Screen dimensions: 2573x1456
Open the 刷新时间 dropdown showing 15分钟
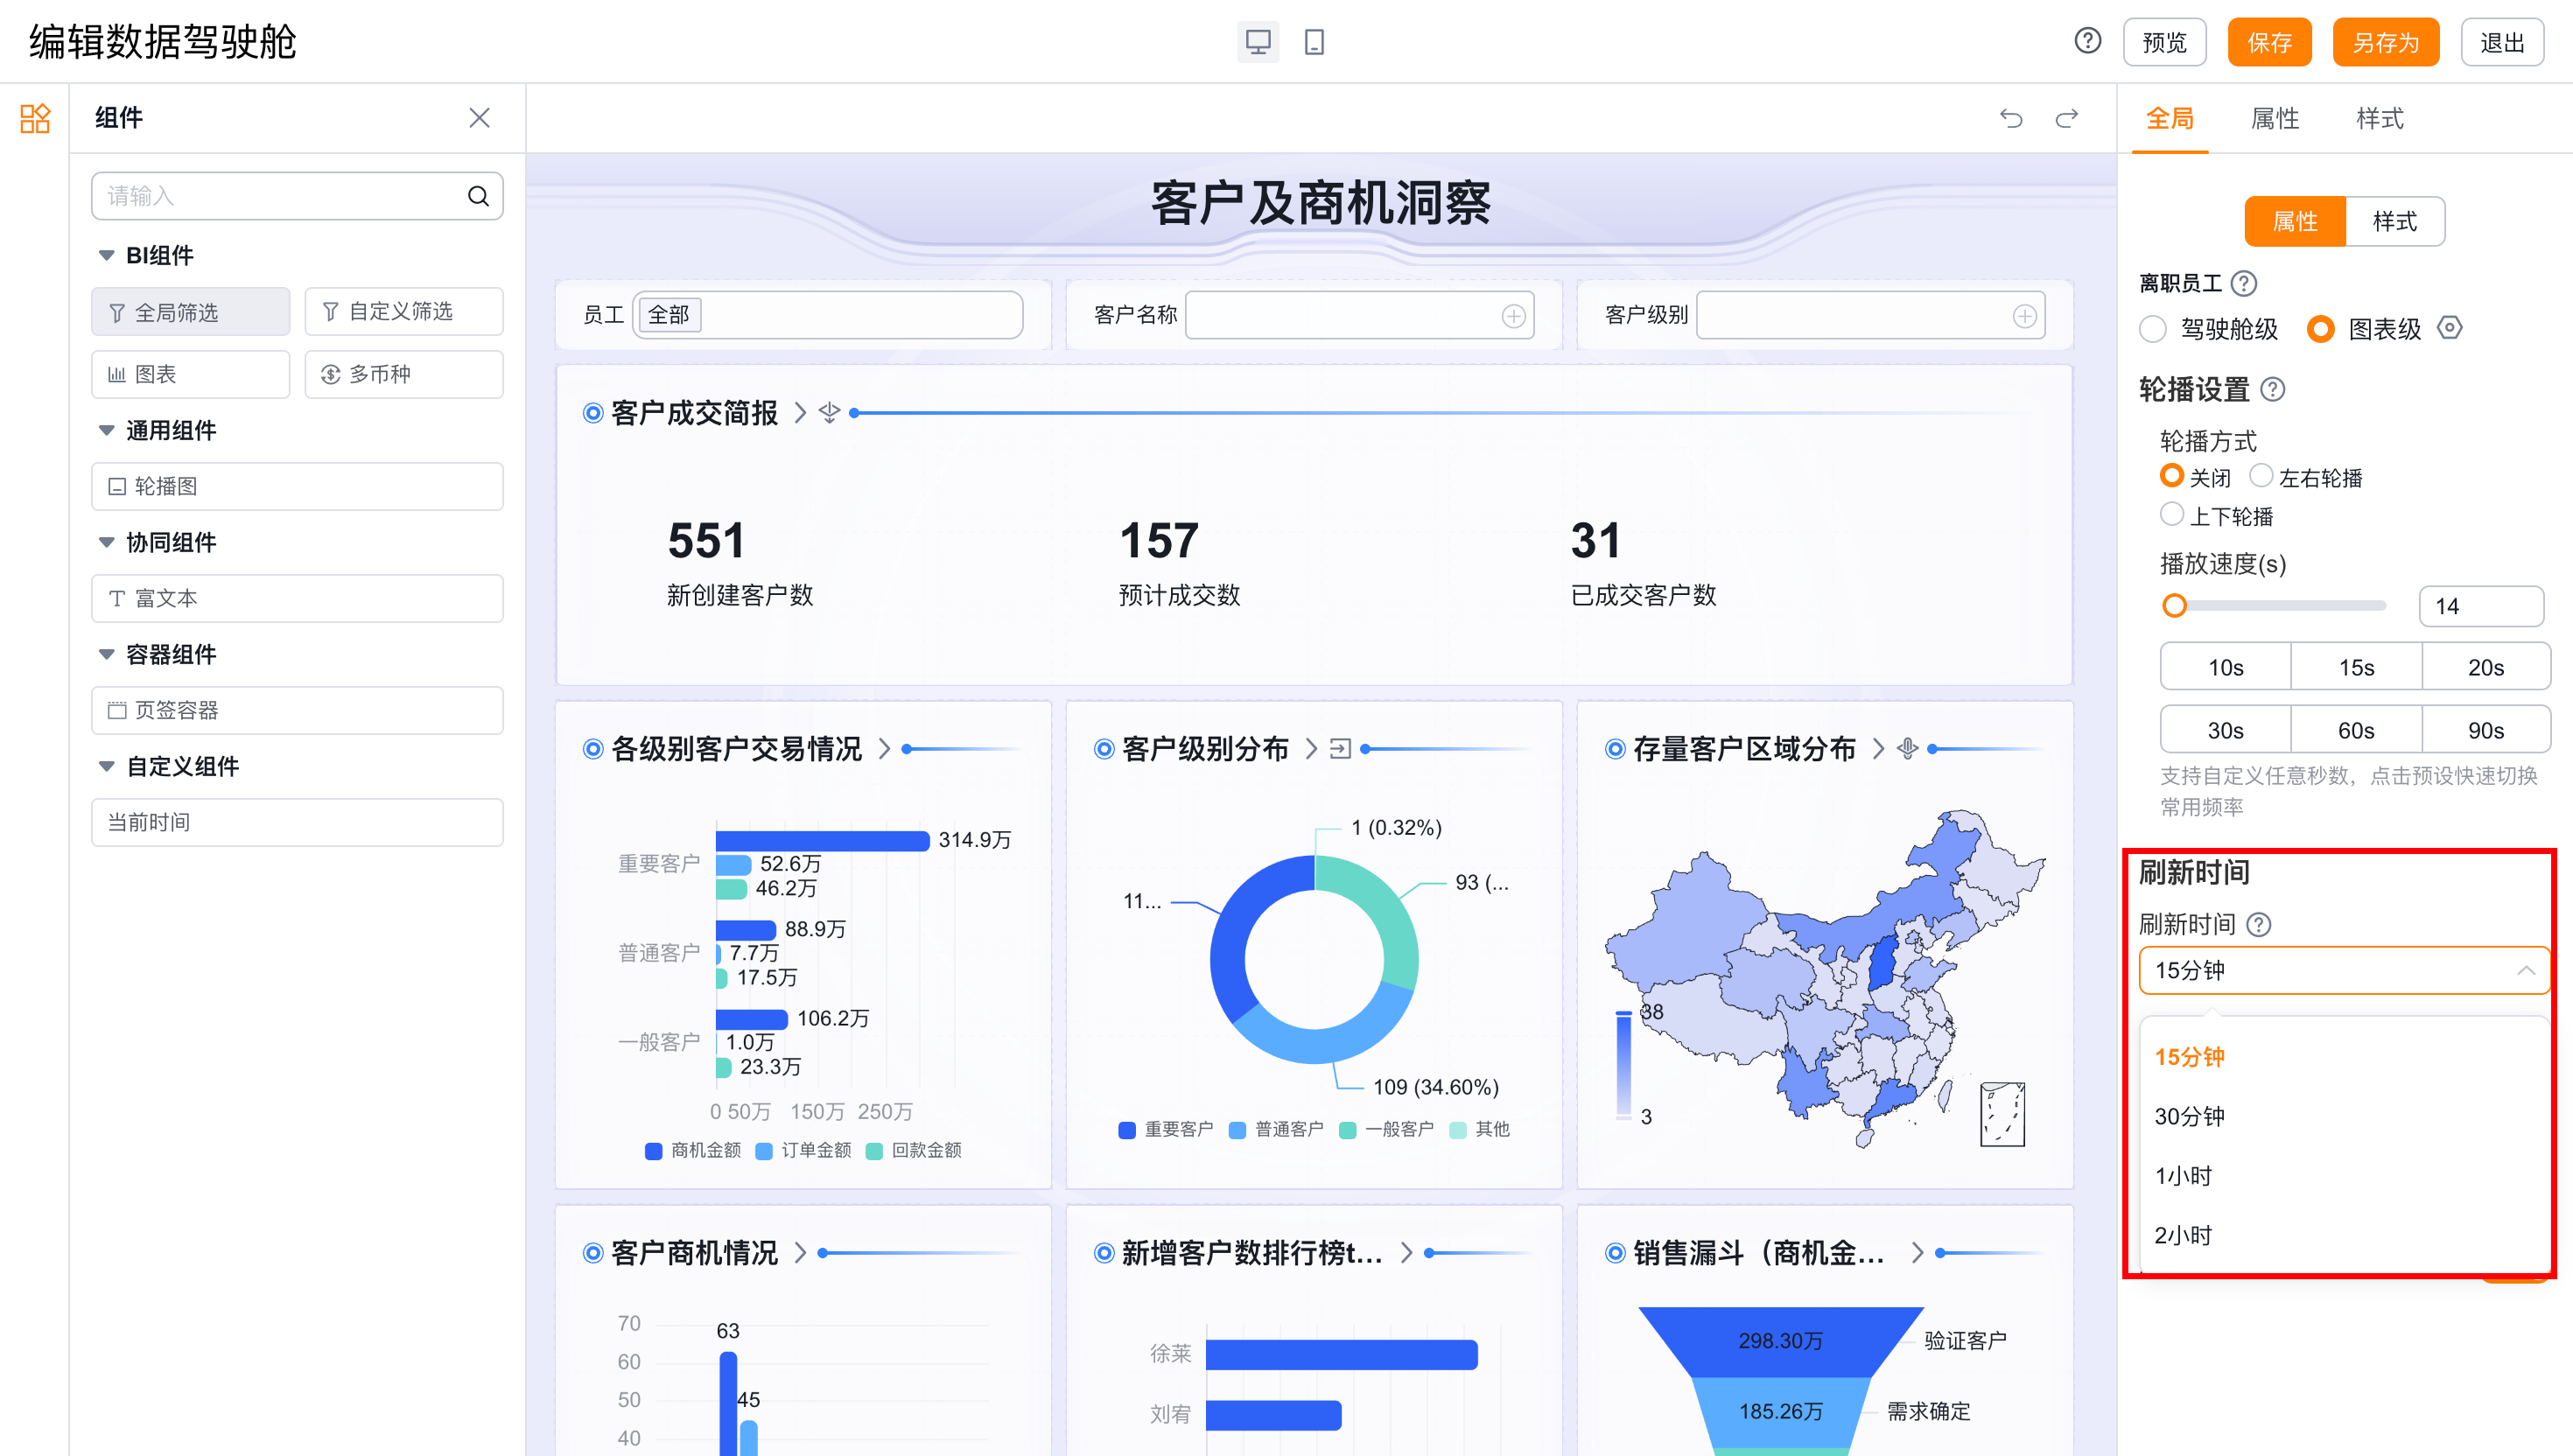pyautogui.click(x=2343, y=970)
